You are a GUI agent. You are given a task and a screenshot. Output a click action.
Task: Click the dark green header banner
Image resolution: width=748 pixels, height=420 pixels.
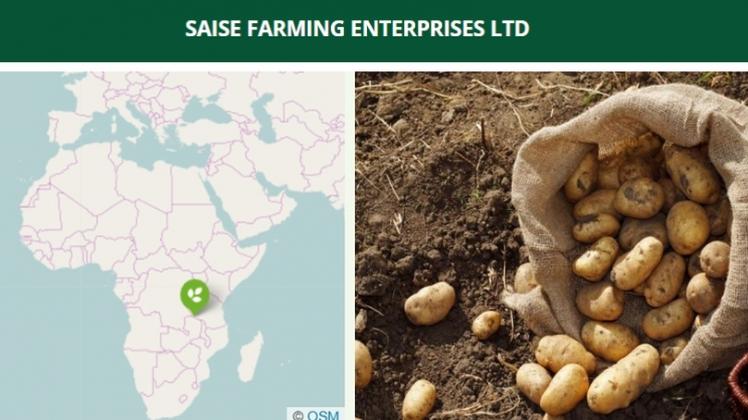click(x=374, y=31)
